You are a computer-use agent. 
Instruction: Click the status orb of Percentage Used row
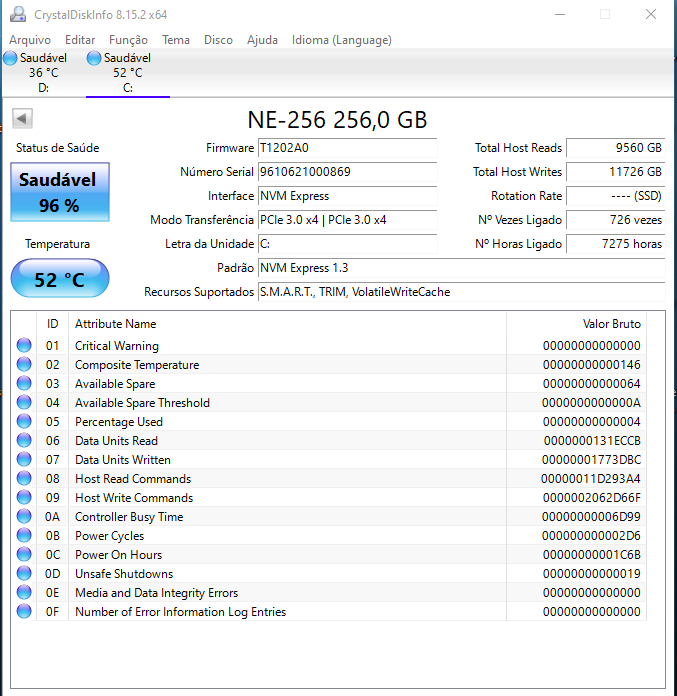[x=24, y=421]
